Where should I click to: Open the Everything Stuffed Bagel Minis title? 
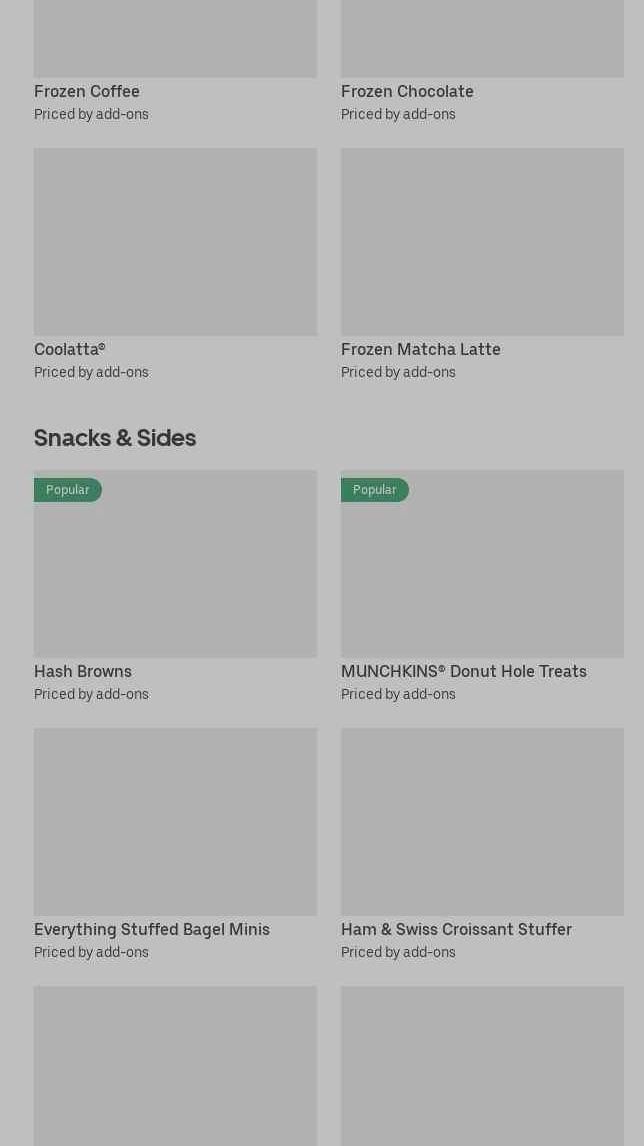tap(152, 929)
